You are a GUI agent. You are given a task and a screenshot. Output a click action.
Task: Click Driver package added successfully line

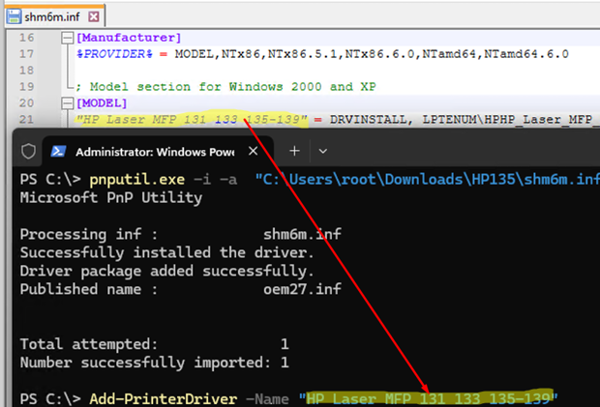tap(167, 271)
